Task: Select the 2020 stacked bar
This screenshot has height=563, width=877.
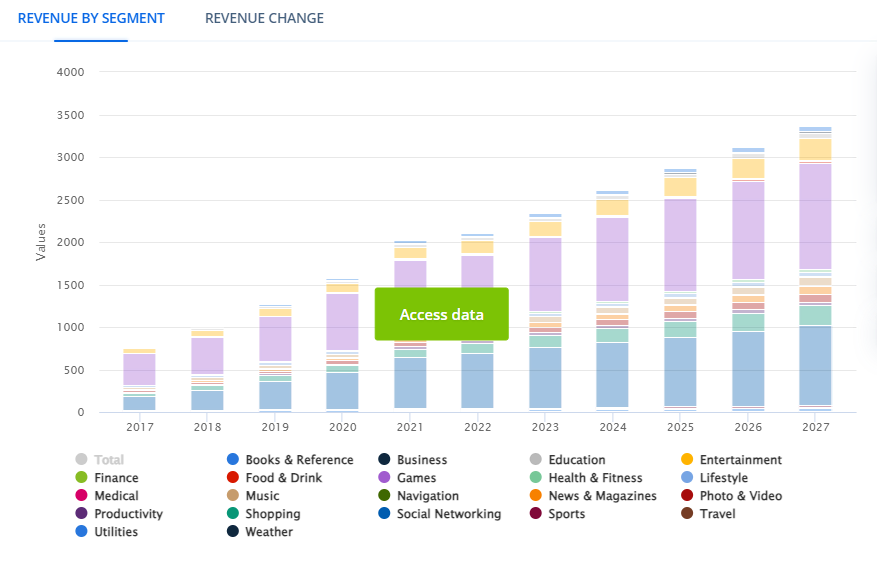Action: (342, 346)
